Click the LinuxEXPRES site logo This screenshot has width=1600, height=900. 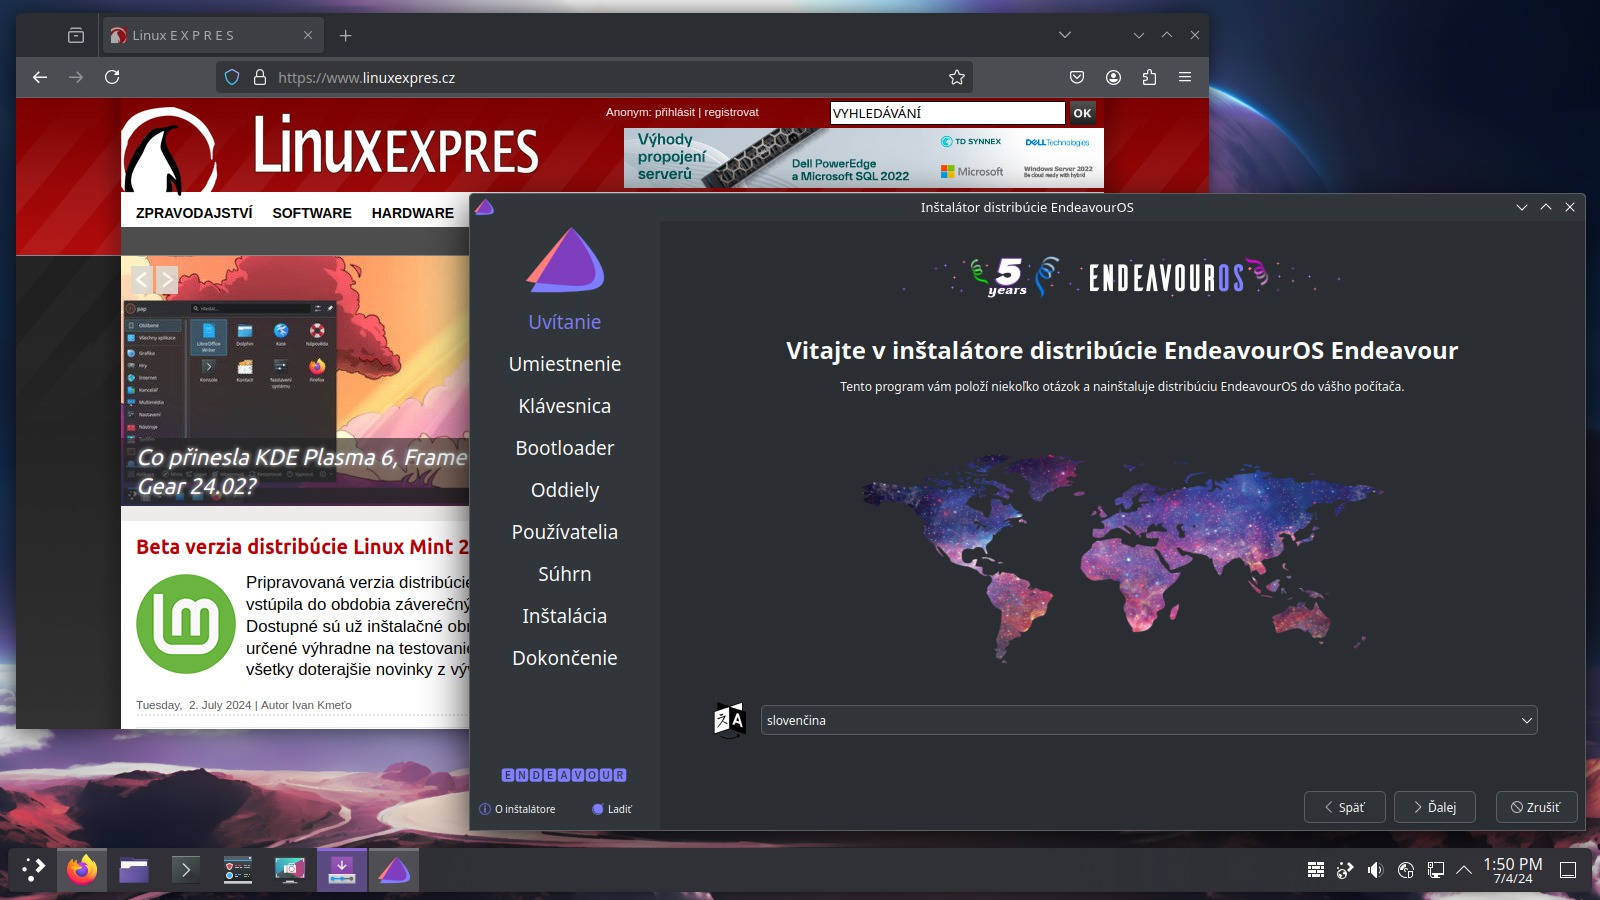(x=330, y=150)
